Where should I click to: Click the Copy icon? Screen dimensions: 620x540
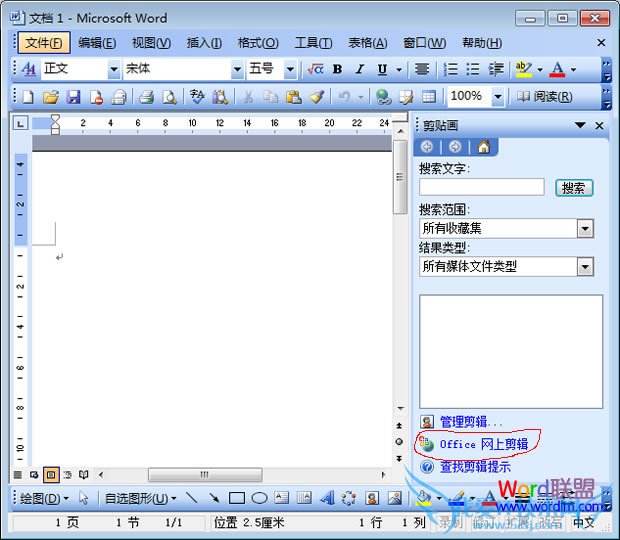(x=271, y=96)
